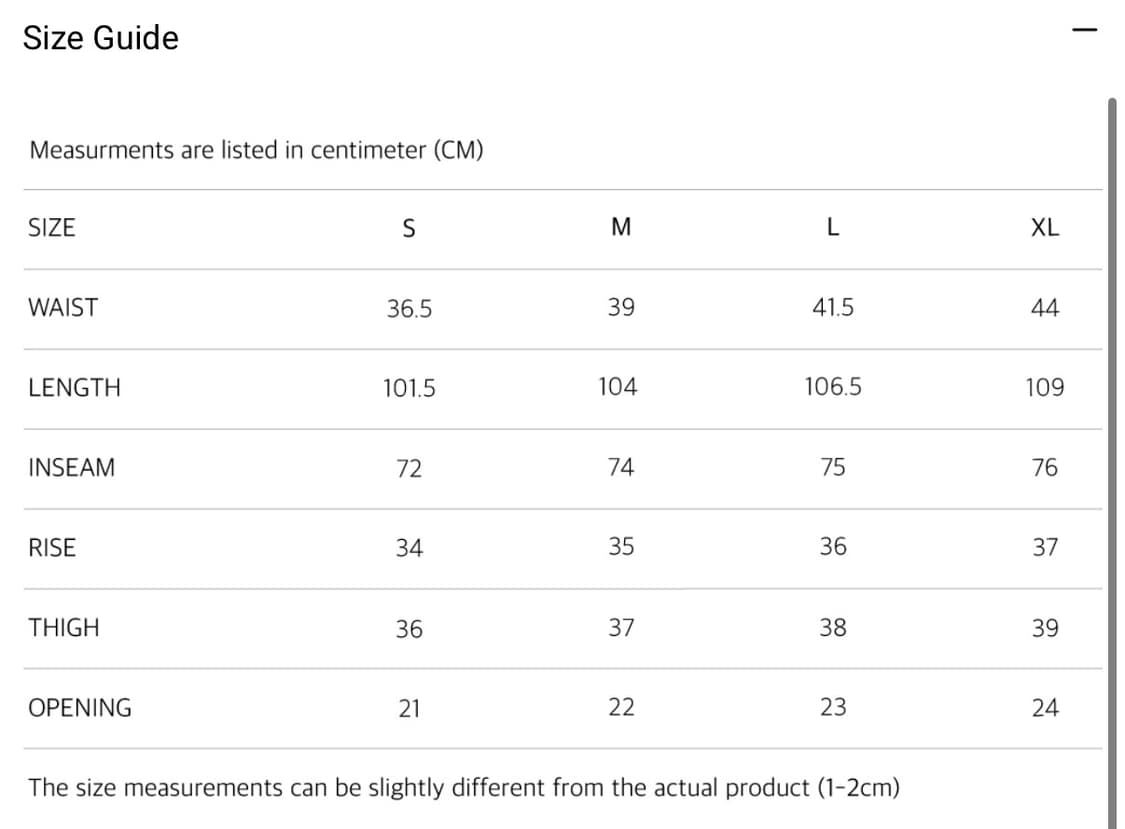This screenshot has width=1125, height=829.
Task: Click the SIZE header label
Action: click(52, 228)
